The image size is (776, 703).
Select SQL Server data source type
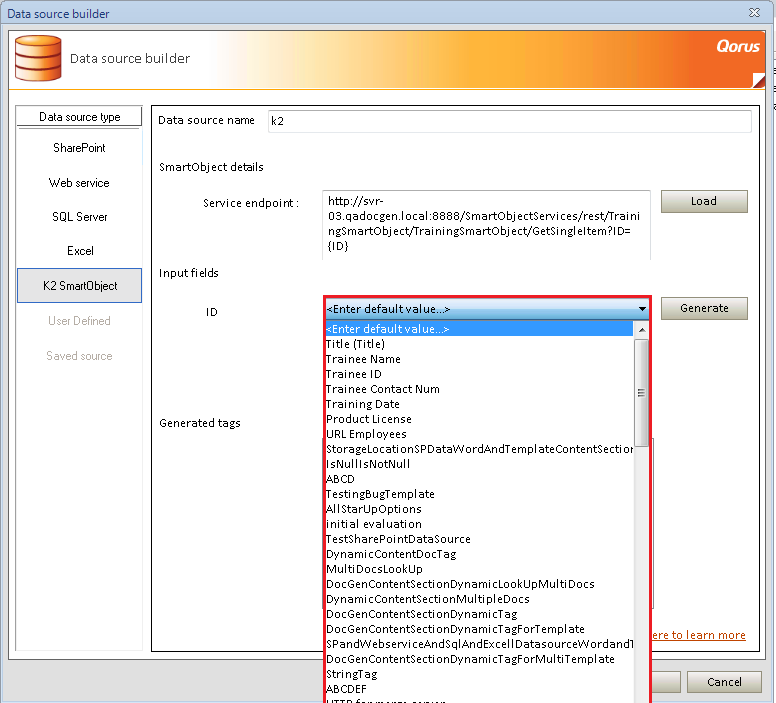79,217
